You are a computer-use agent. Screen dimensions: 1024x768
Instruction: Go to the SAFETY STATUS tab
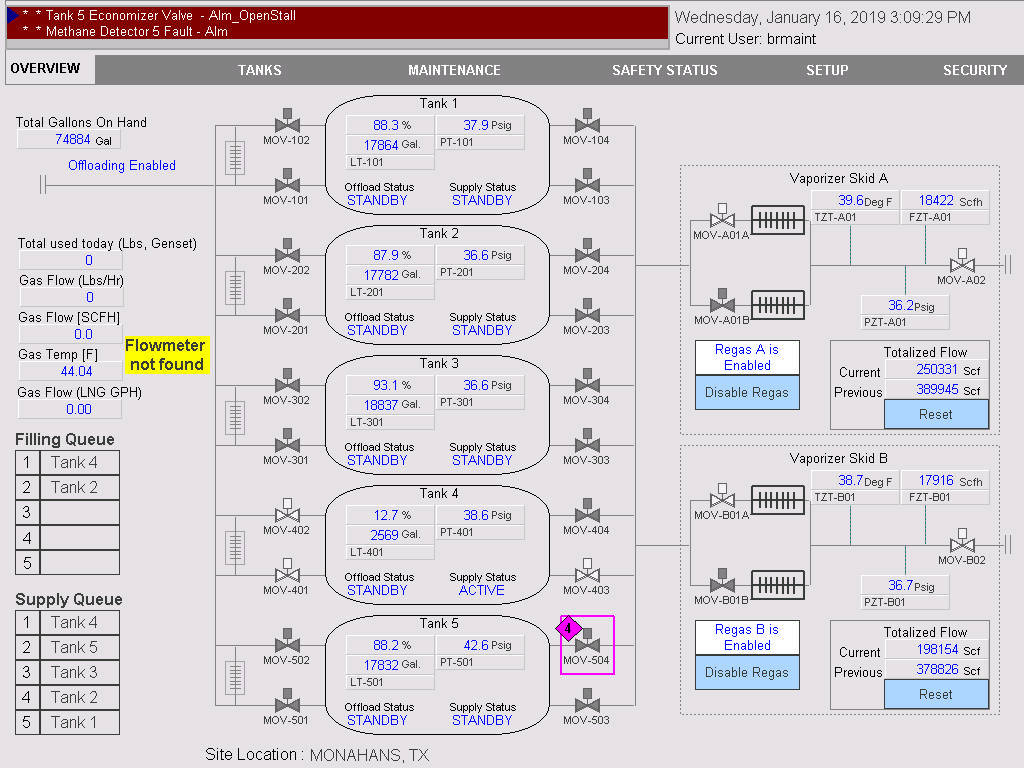(664, 70)
